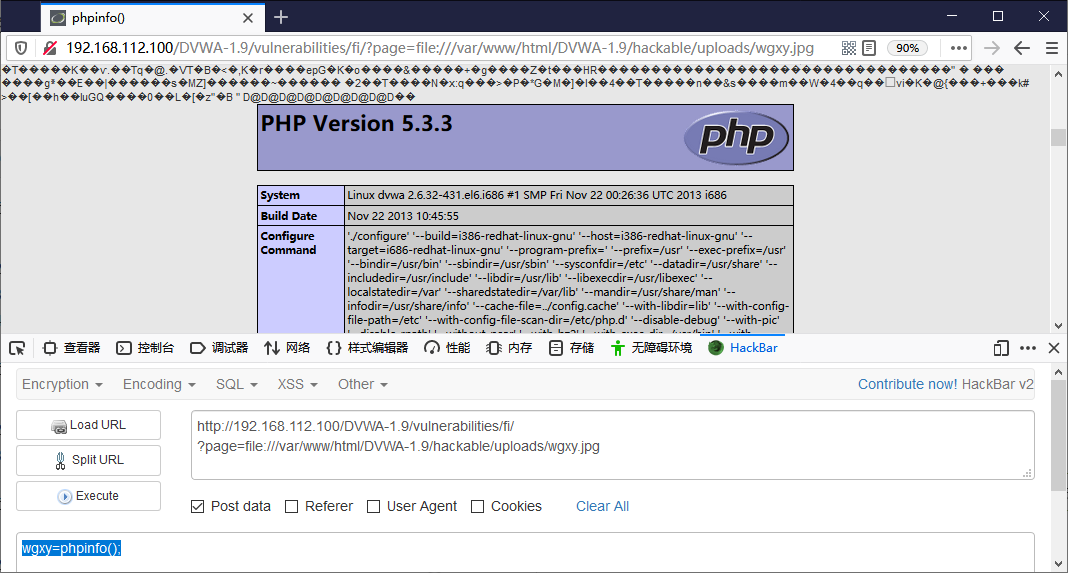1068x573 pixels.
Task: Click inside the HackBar URL text area
Action: [612, 445]
